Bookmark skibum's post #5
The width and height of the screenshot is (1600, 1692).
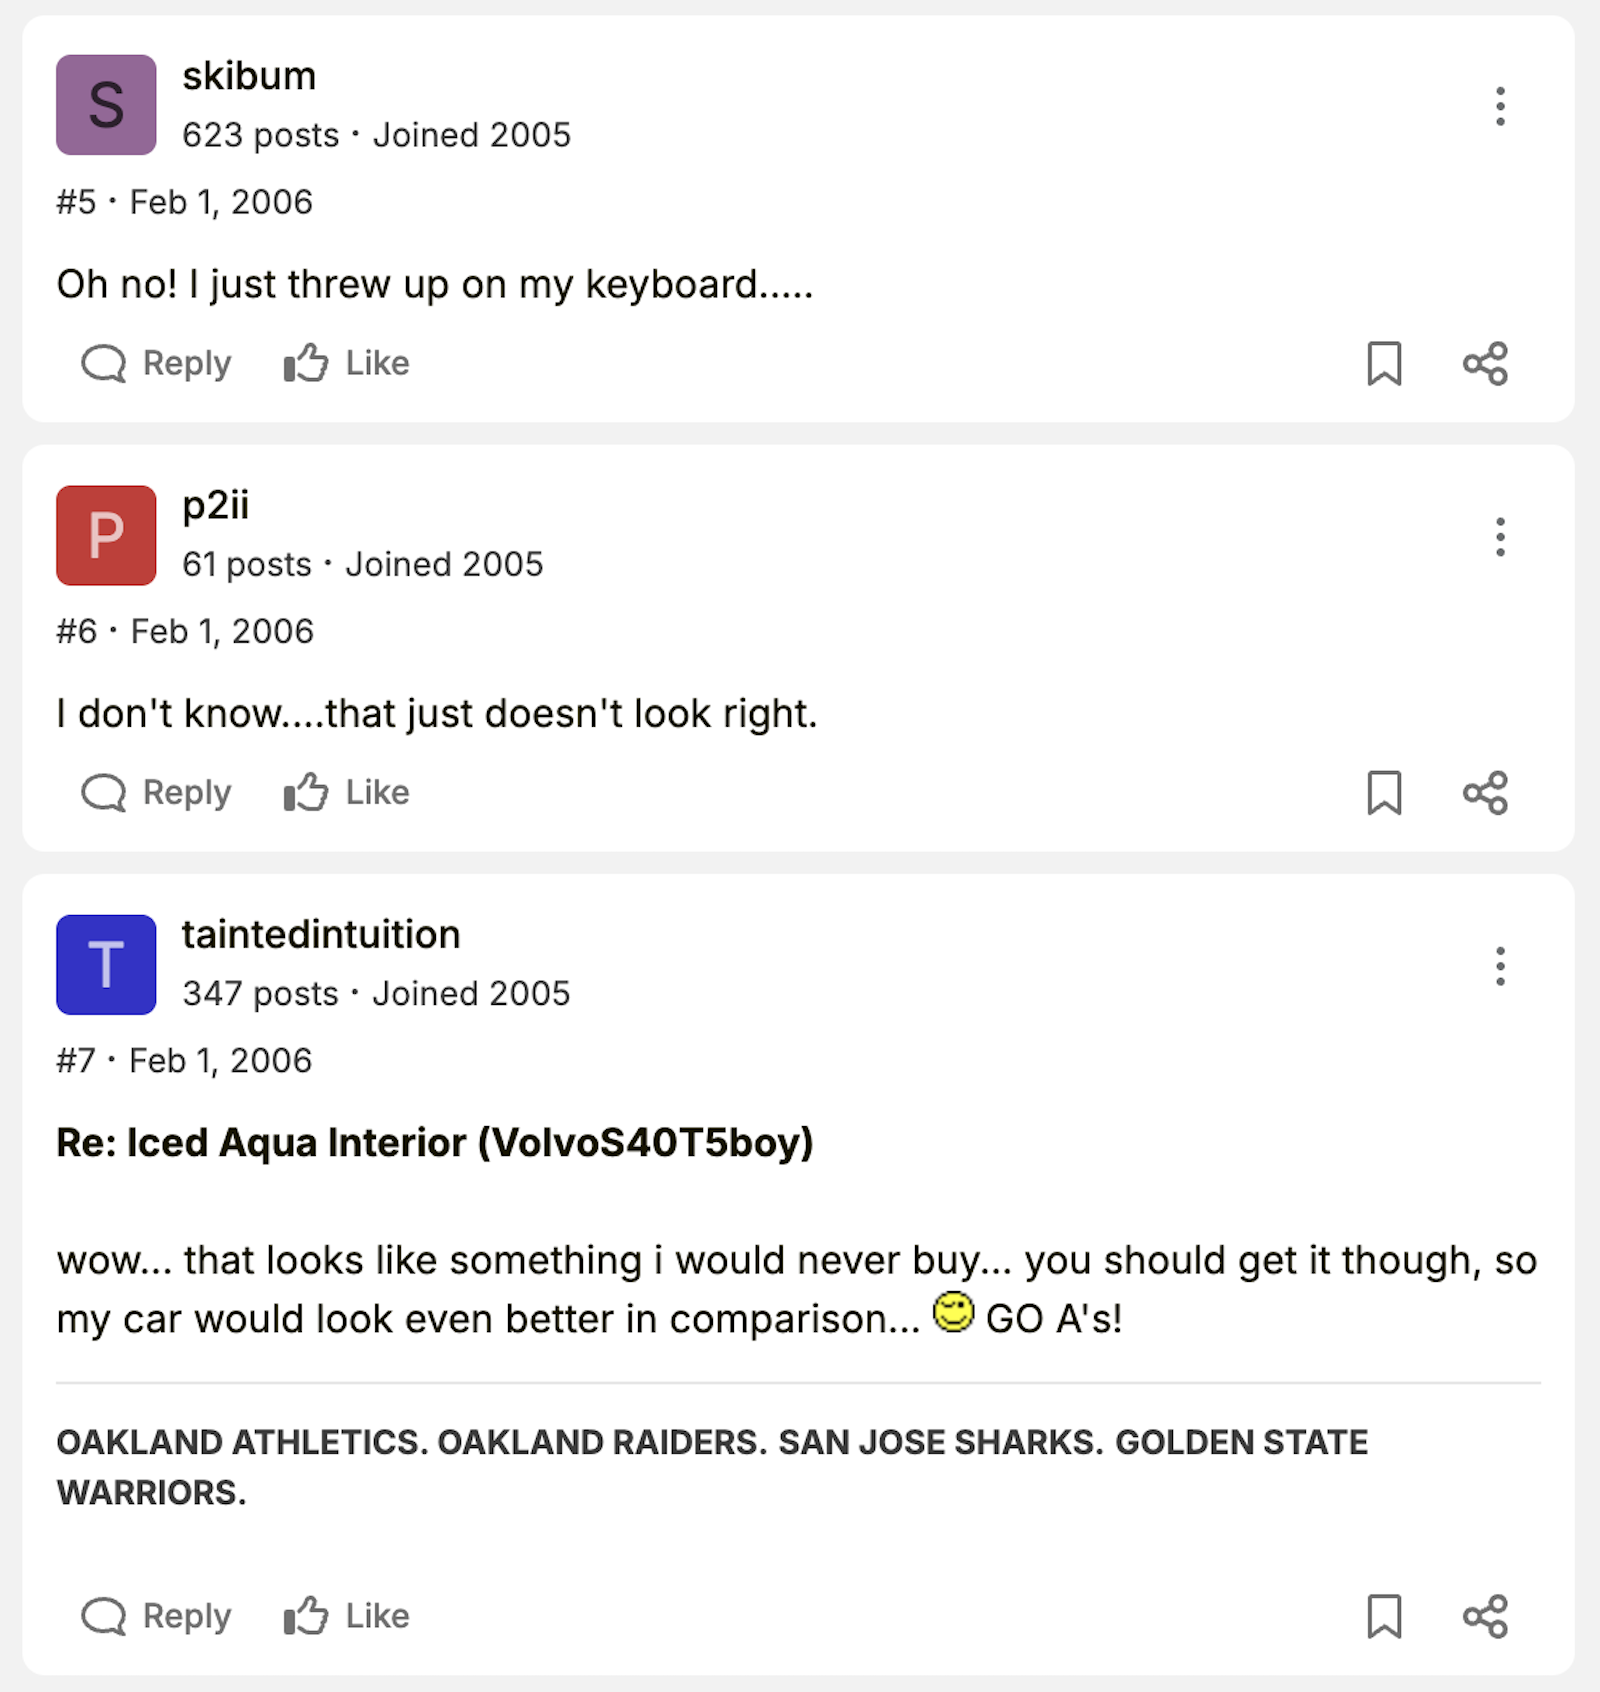pyautogui.click(x=1384, y=363)
